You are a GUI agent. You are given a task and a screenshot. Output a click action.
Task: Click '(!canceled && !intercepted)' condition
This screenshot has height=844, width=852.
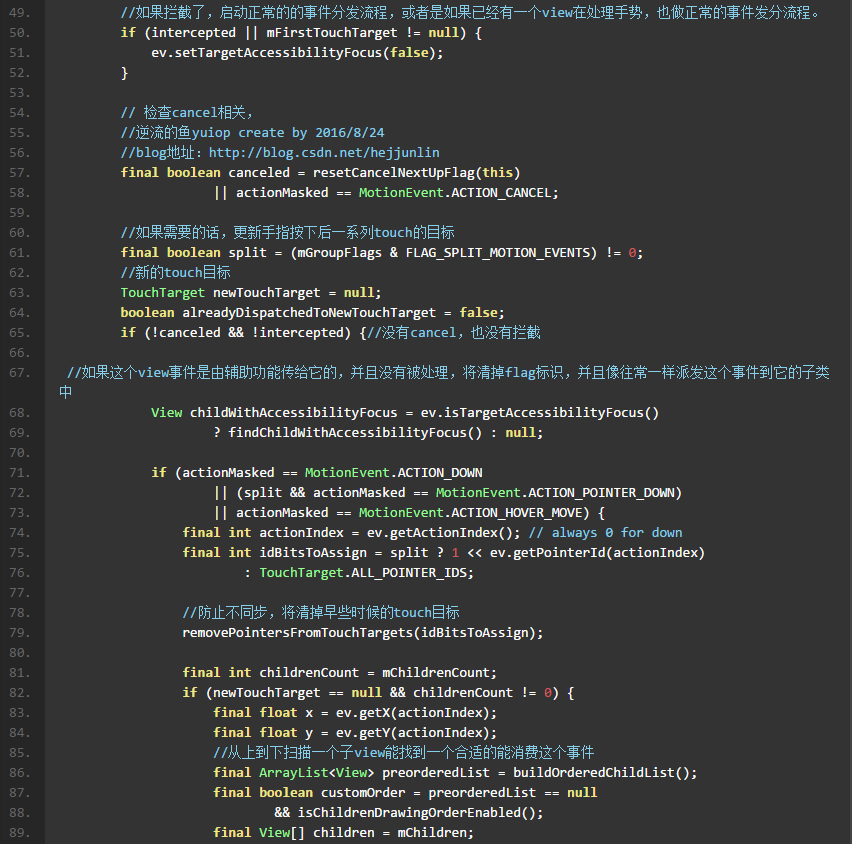[247, 333]
